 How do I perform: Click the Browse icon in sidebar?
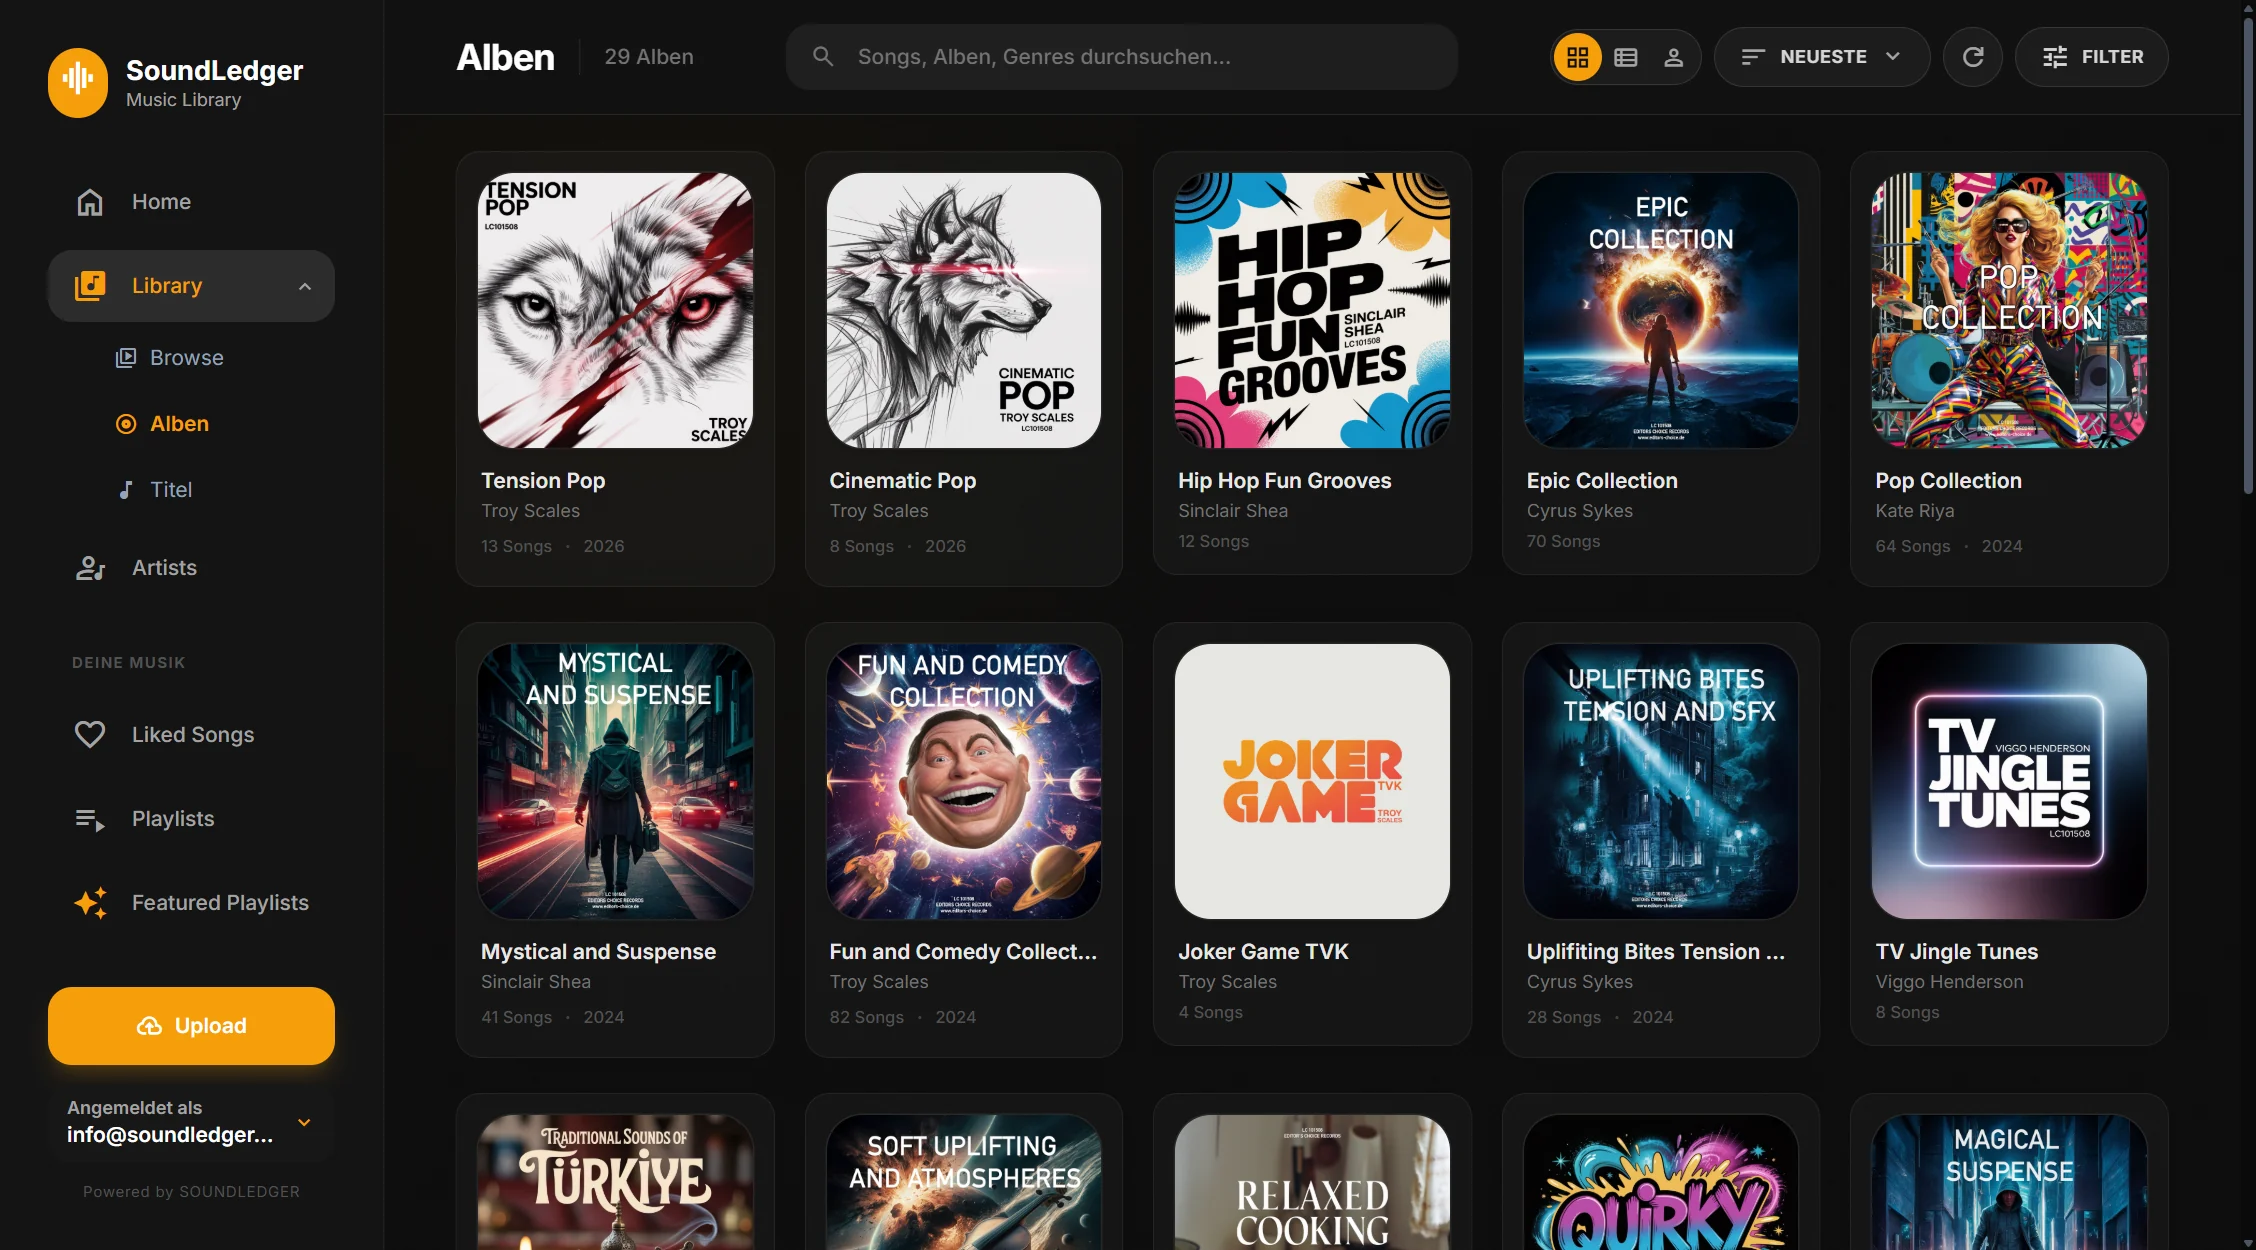click(x=126, y=358)
